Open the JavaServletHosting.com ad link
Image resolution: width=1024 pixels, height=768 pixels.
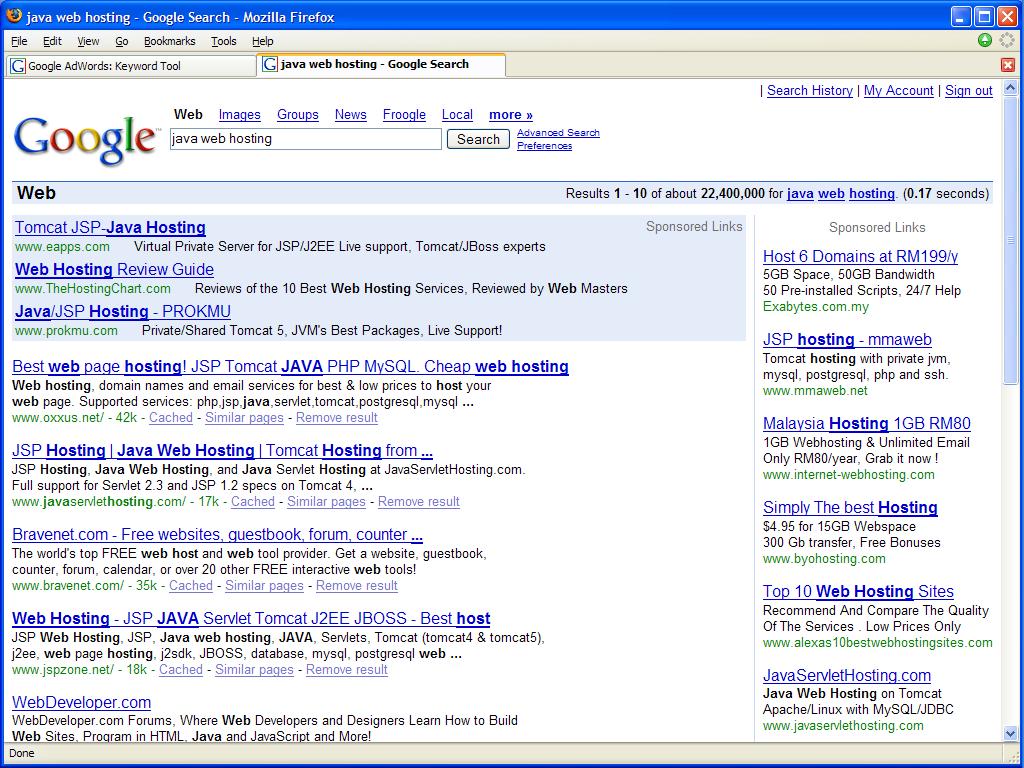(847, 675)
